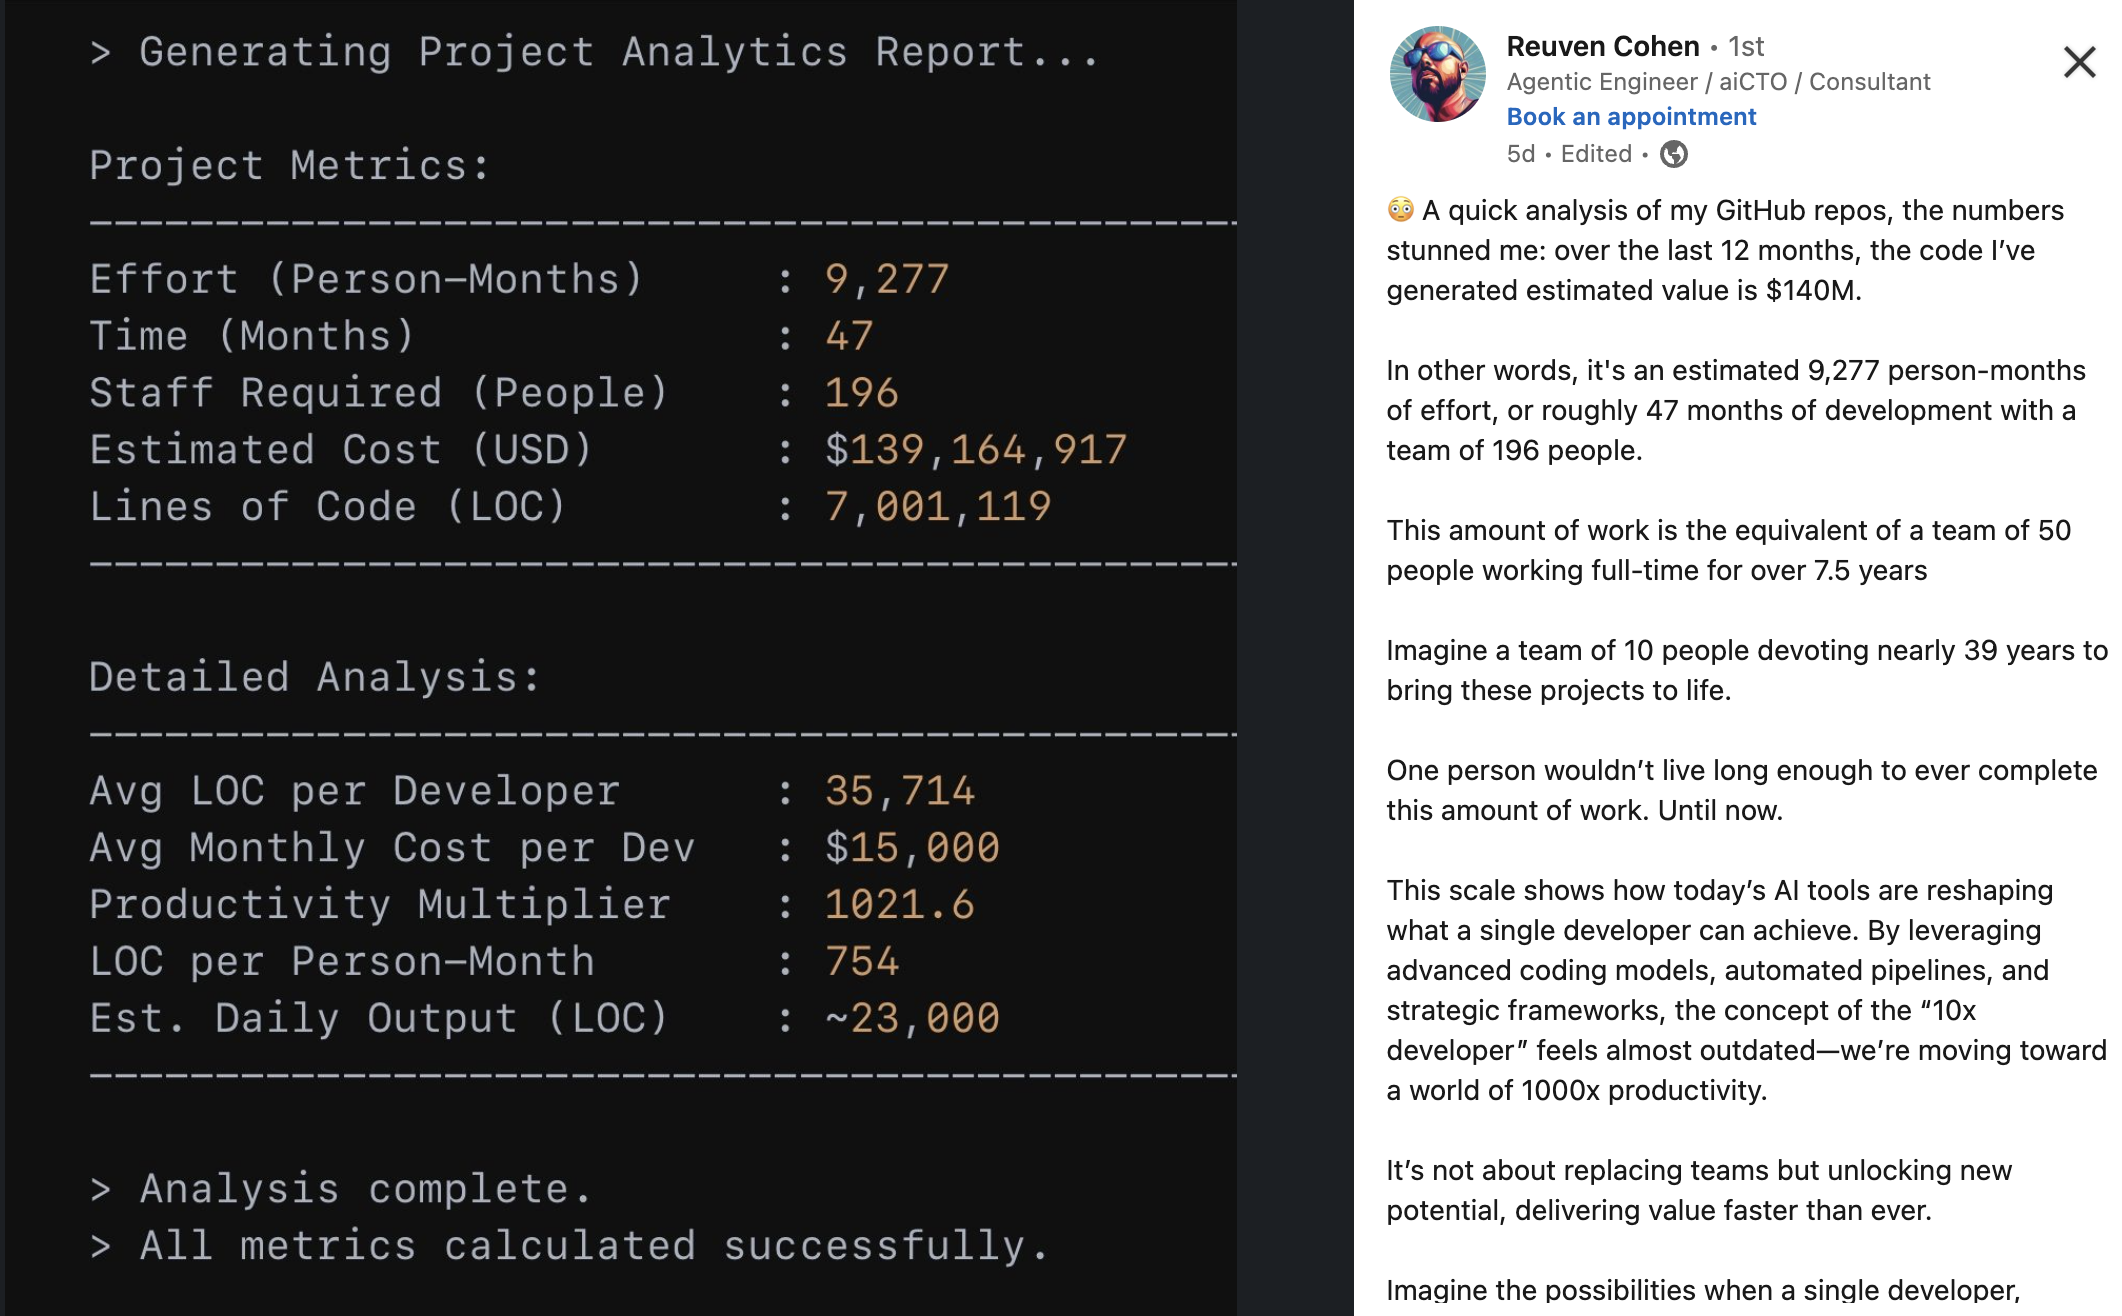Click the Lines of Code 7,001,119 figure

click(x=937, y=507)
